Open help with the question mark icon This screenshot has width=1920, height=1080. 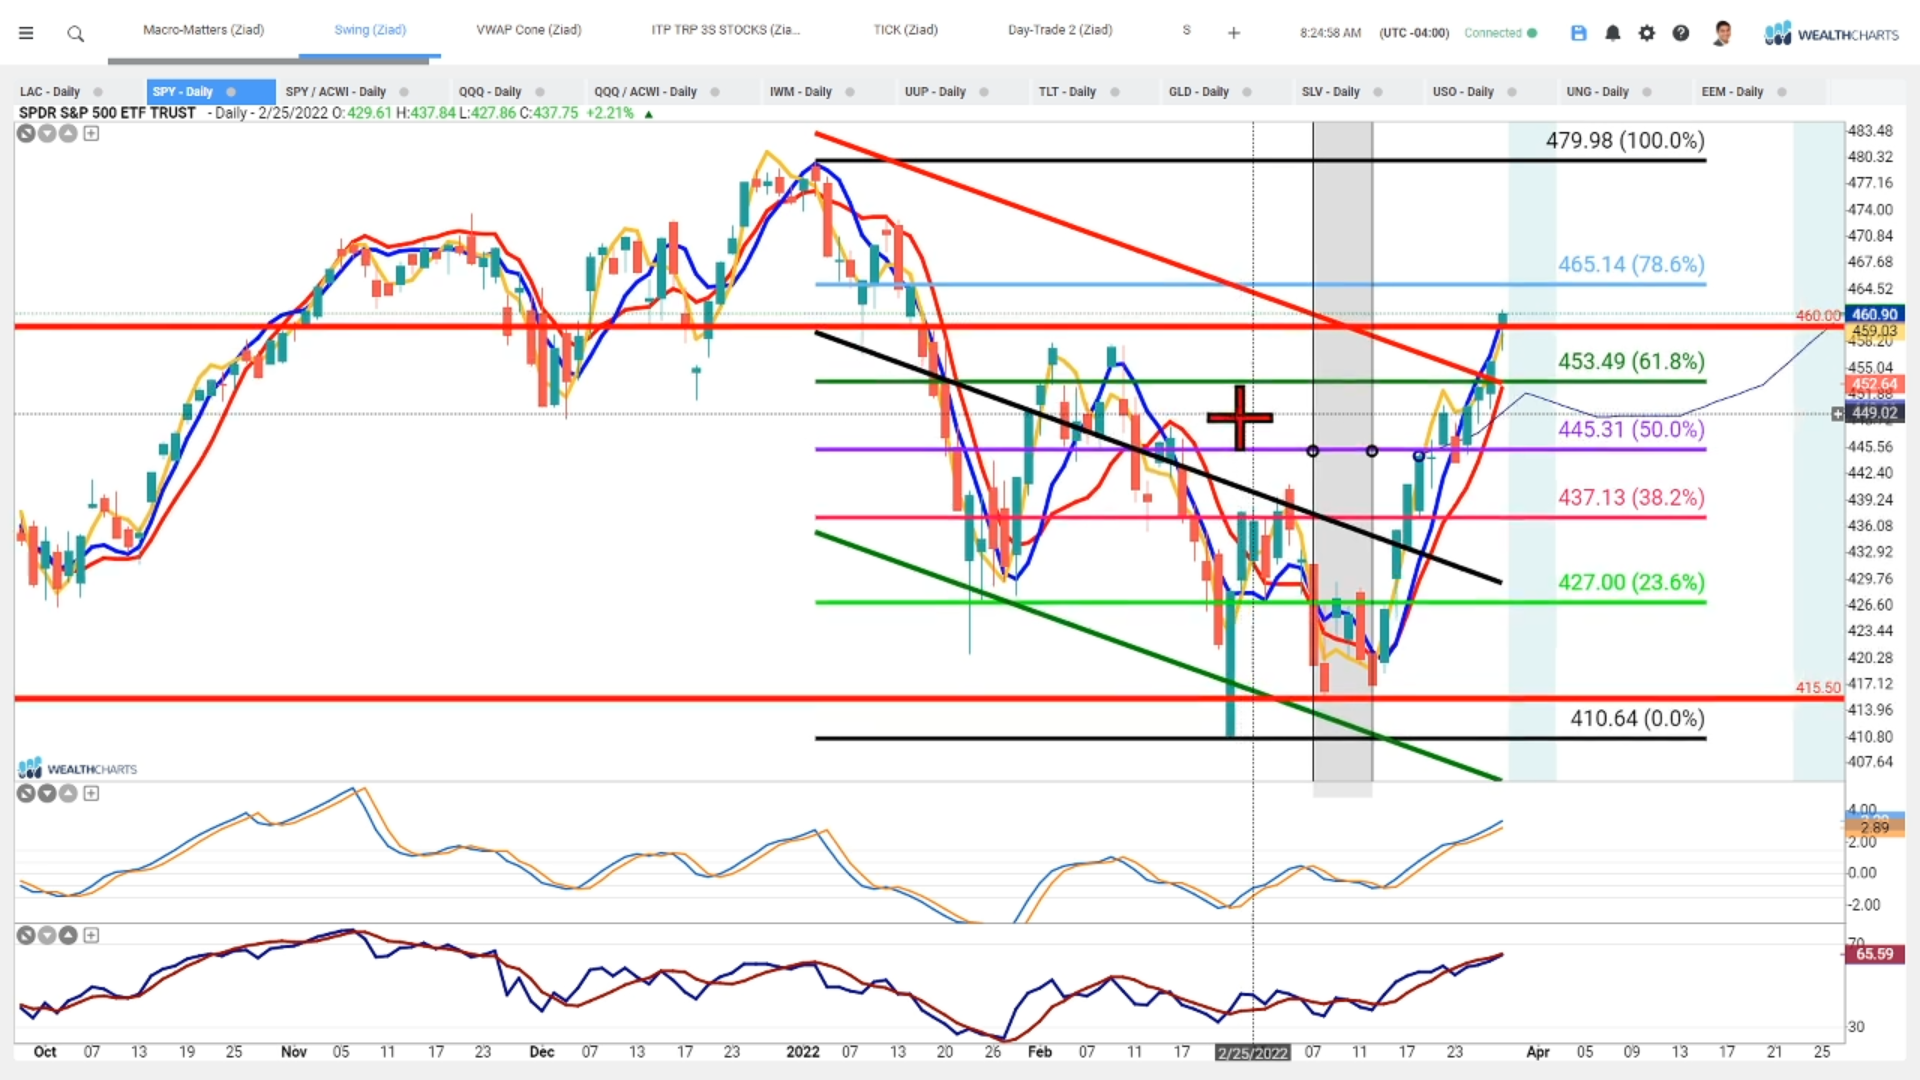point(1681,33)
